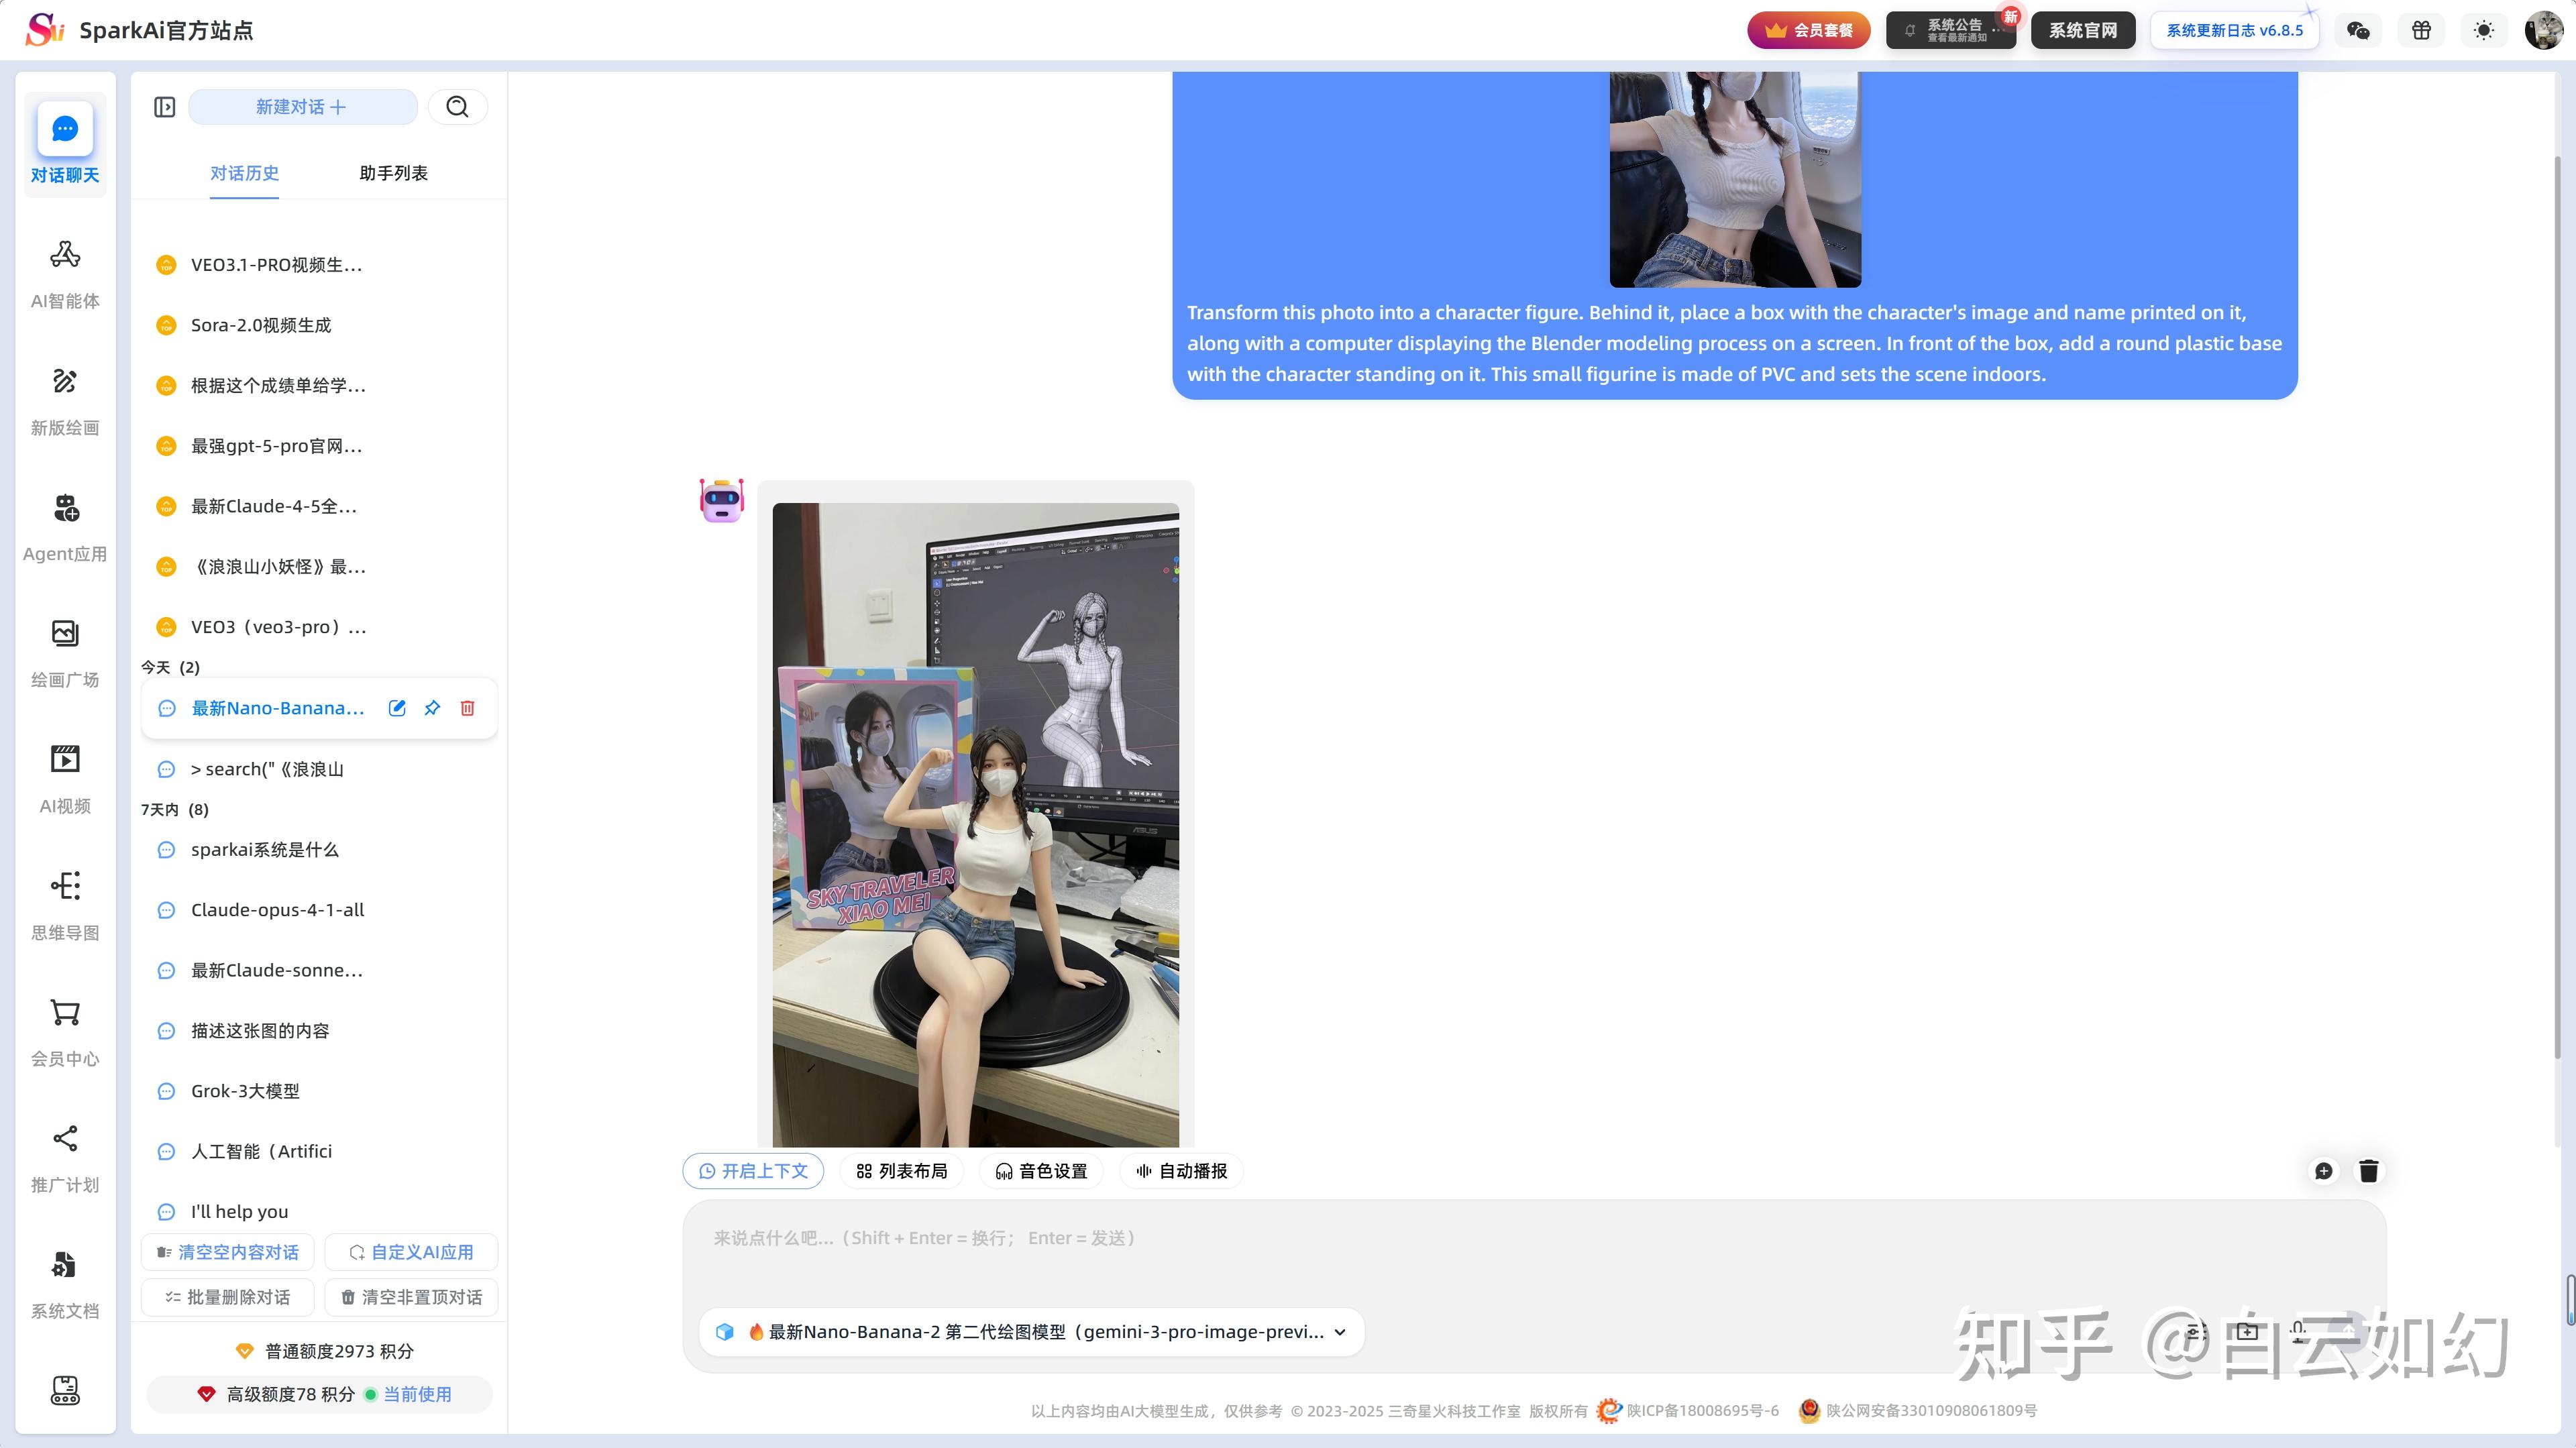Open the gift box icon in header
2576x1448 pixels.
point(2421,30)
